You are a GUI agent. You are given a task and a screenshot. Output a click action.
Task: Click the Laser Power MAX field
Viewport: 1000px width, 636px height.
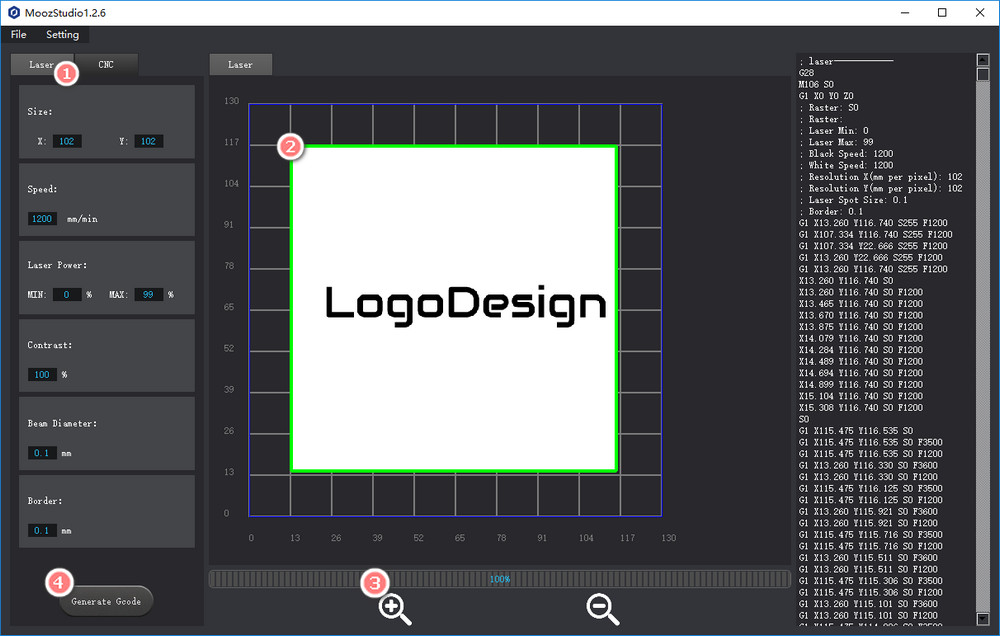pyautogui.click(x=148, y=294)
